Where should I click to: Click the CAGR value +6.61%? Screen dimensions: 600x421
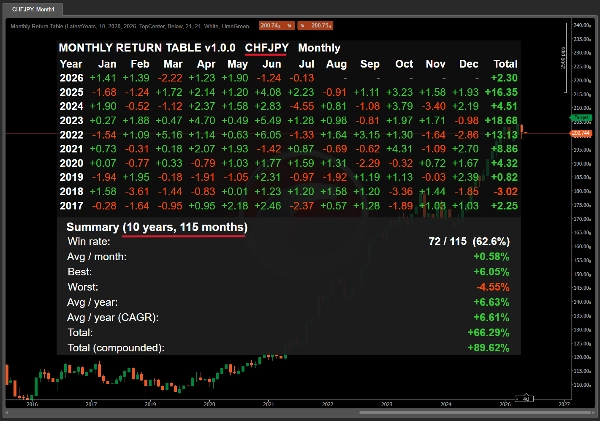pos(491,317)
